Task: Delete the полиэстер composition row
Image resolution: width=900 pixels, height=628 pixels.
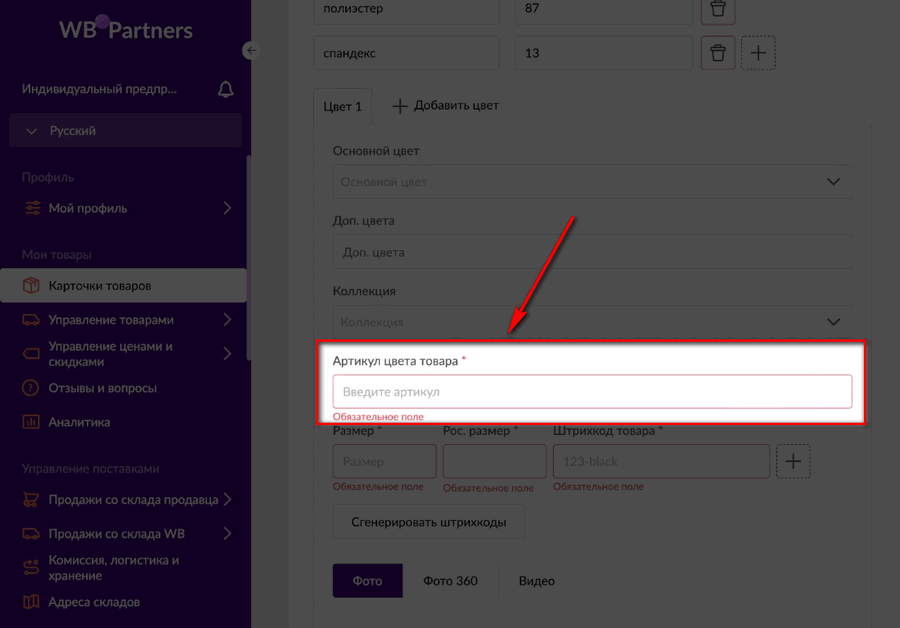Action: pyautogui.click(x=718, y=11)
